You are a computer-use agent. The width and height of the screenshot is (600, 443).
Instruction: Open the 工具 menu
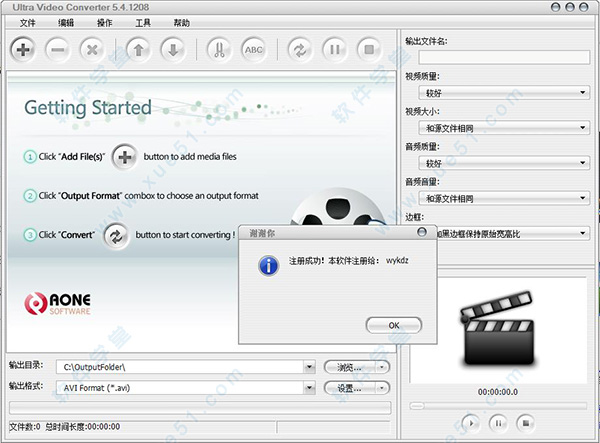(143, 23)
